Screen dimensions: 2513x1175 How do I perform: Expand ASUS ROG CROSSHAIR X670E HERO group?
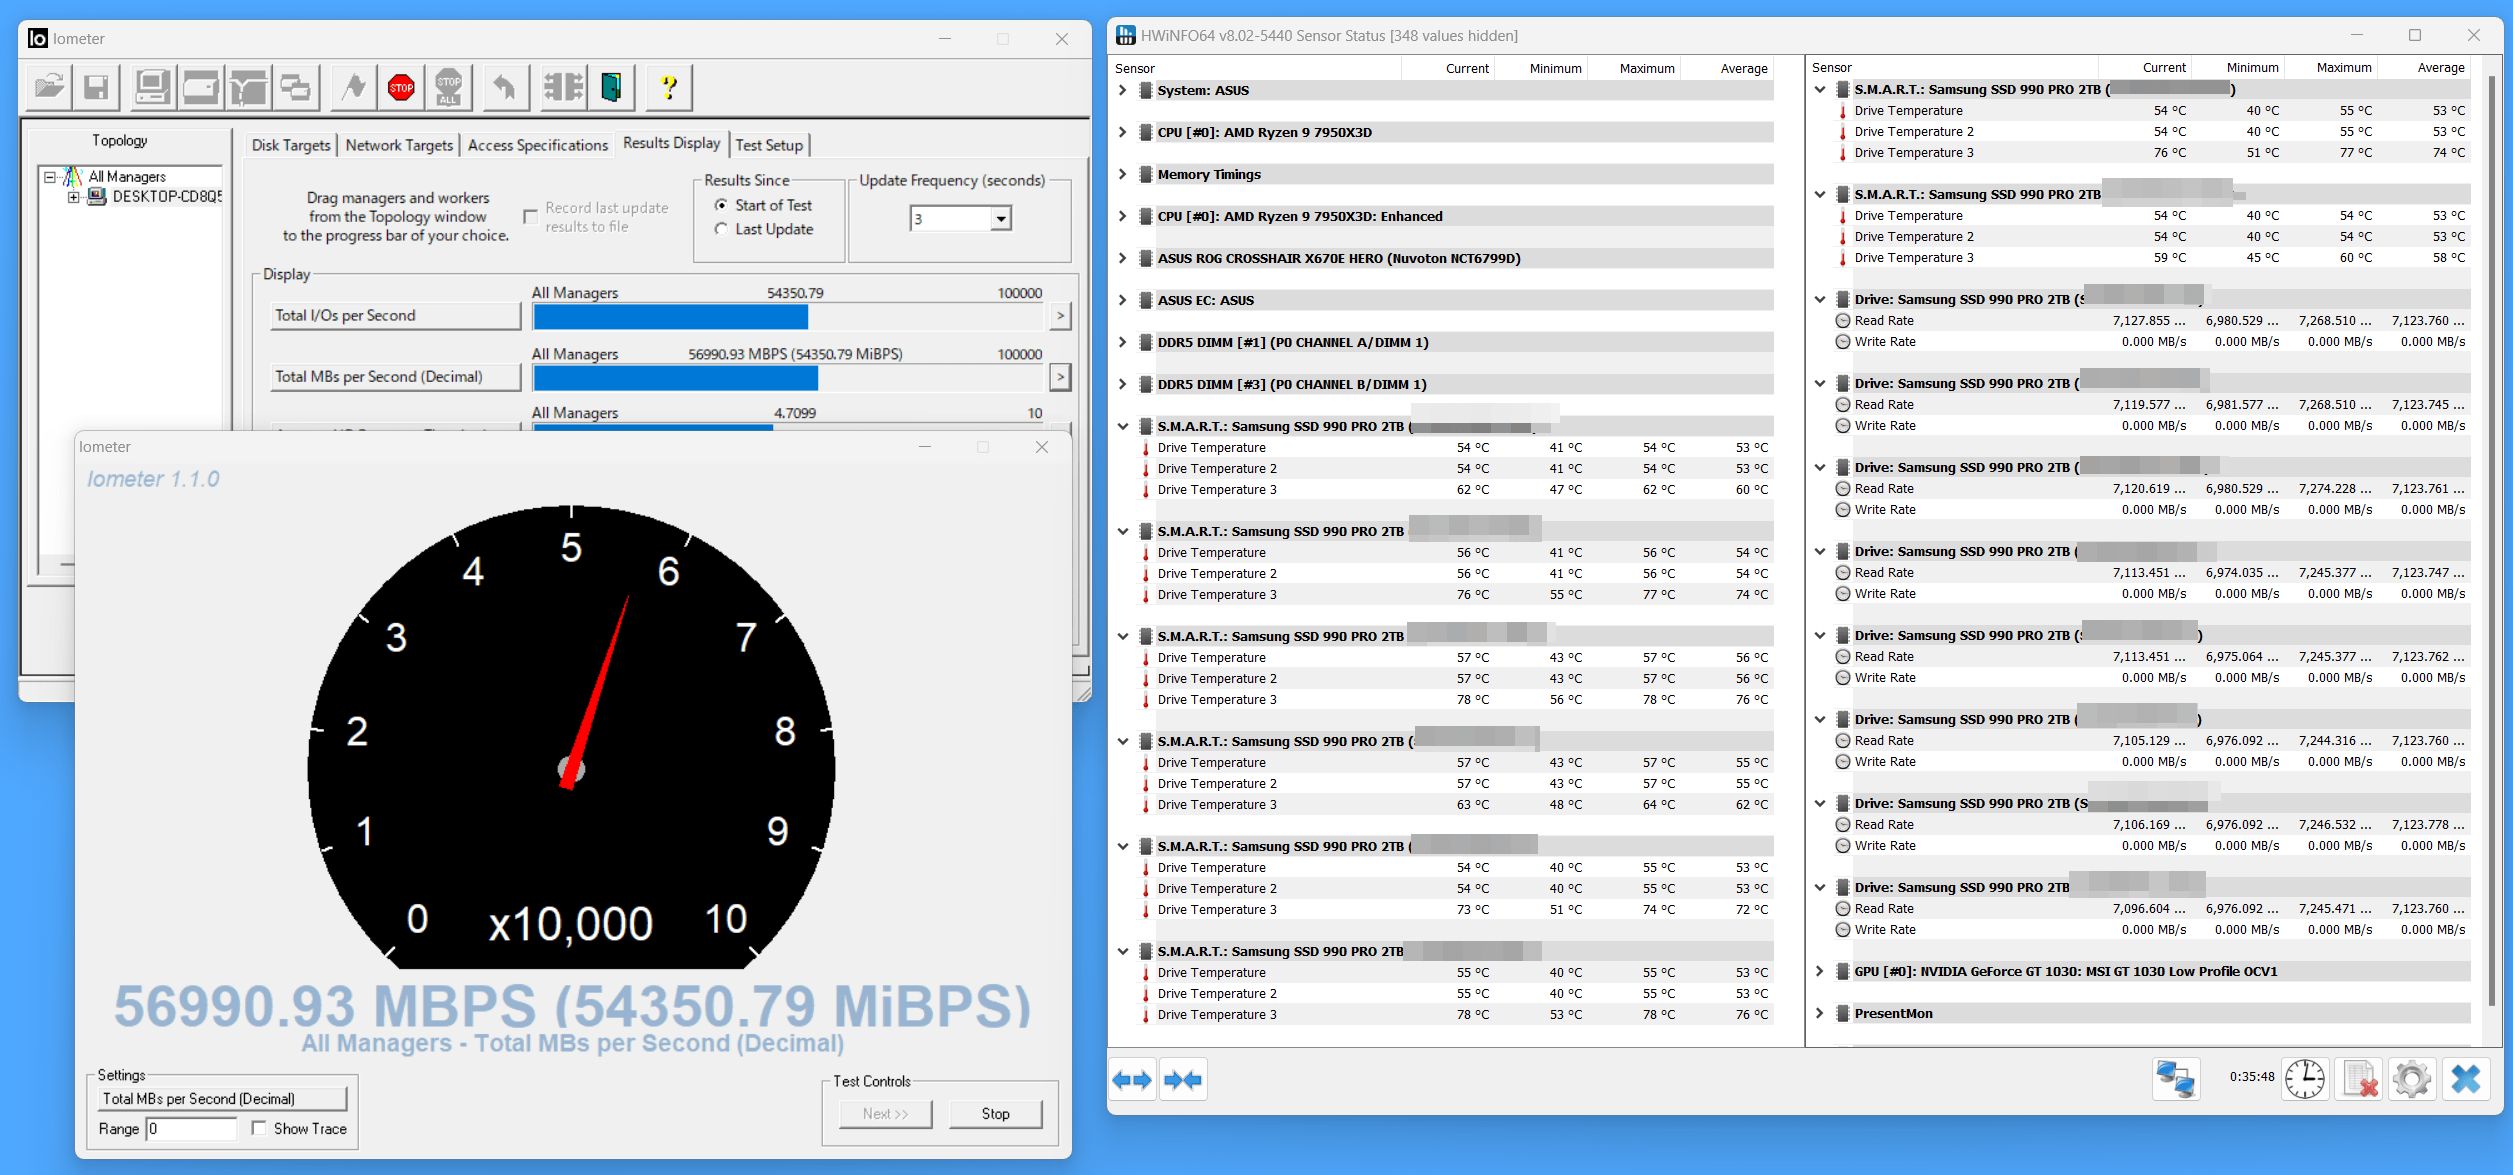coord(1123,258)
